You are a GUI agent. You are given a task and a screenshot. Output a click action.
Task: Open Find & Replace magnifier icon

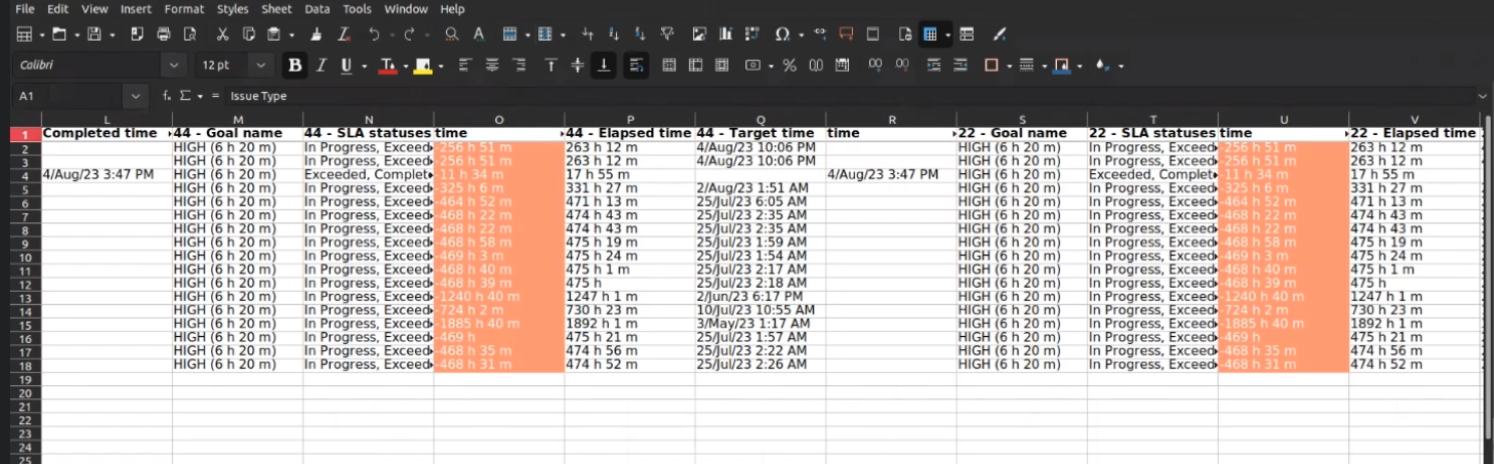452,34
